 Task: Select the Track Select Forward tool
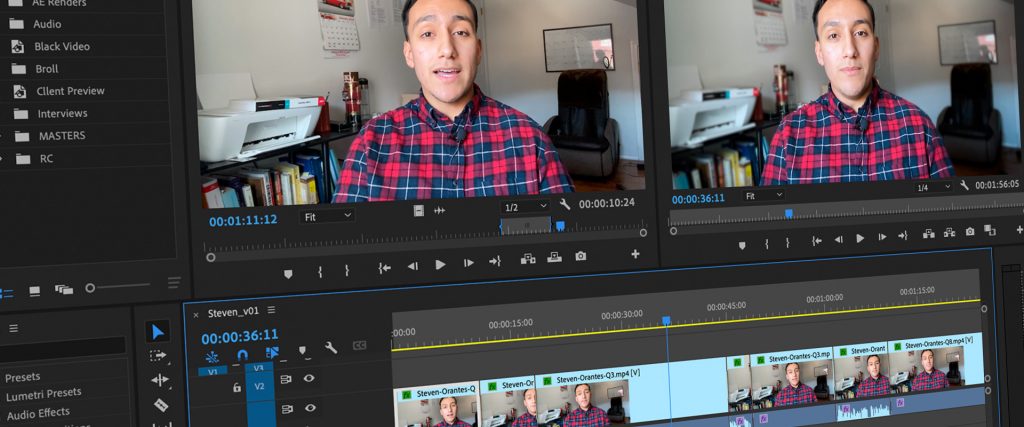pyautogui.click(x=158, y=356)
